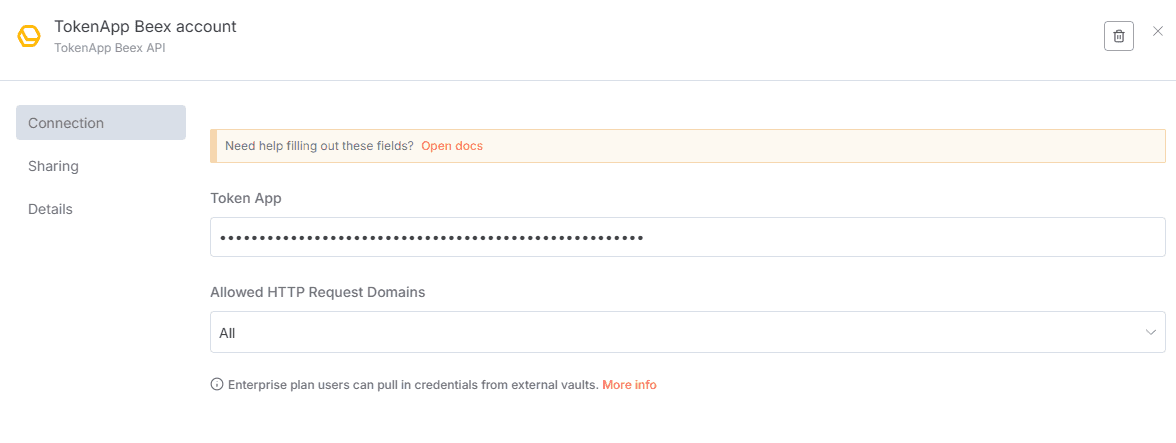Focus the Token App input field
Viewport: 1176px width, 443px height.
tap(900, 237)
